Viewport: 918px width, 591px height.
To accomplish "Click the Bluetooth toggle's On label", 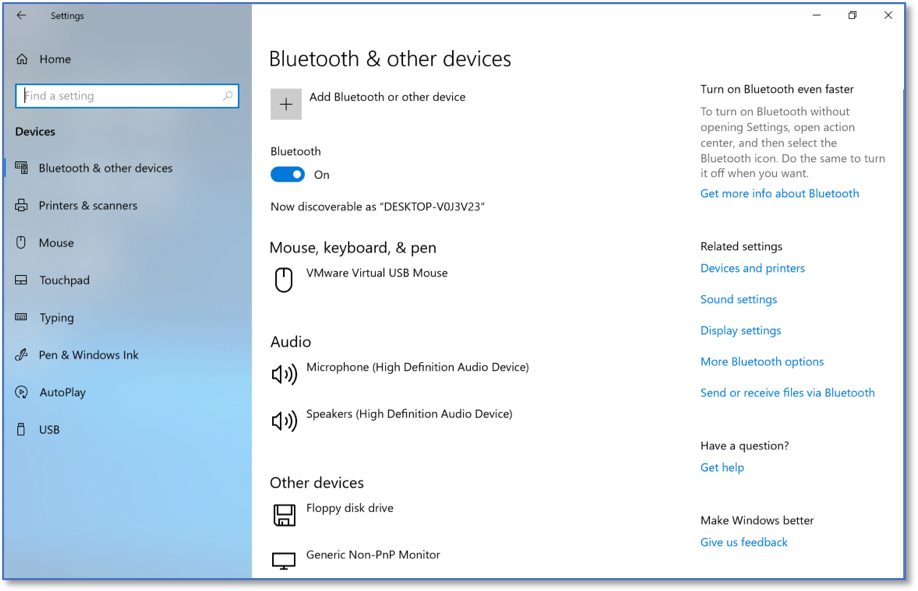I will (321, 175).
